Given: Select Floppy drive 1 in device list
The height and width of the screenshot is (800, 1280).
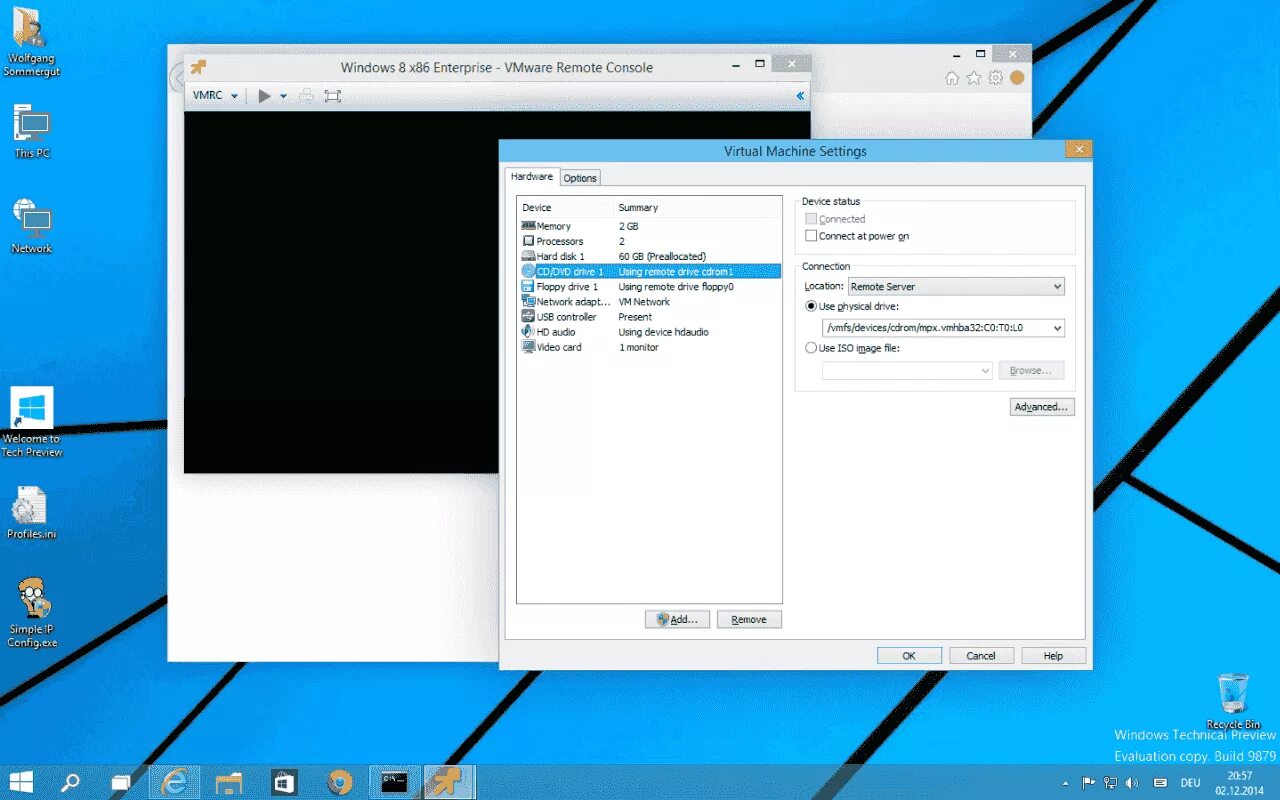Looking at the screenshot, I should point(649,286).
